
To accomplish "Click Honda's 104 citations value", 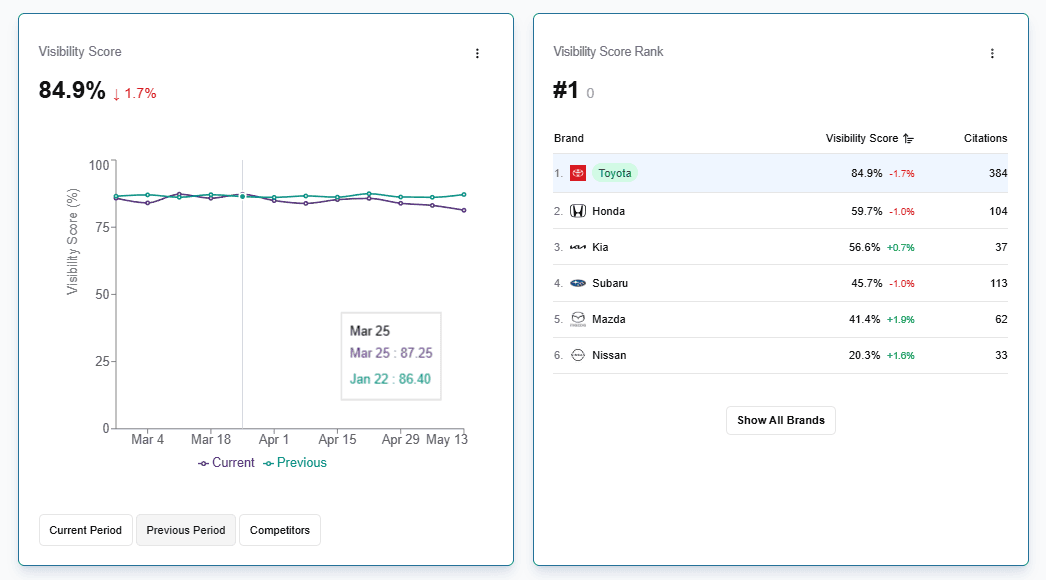I will tap(998, 211).
